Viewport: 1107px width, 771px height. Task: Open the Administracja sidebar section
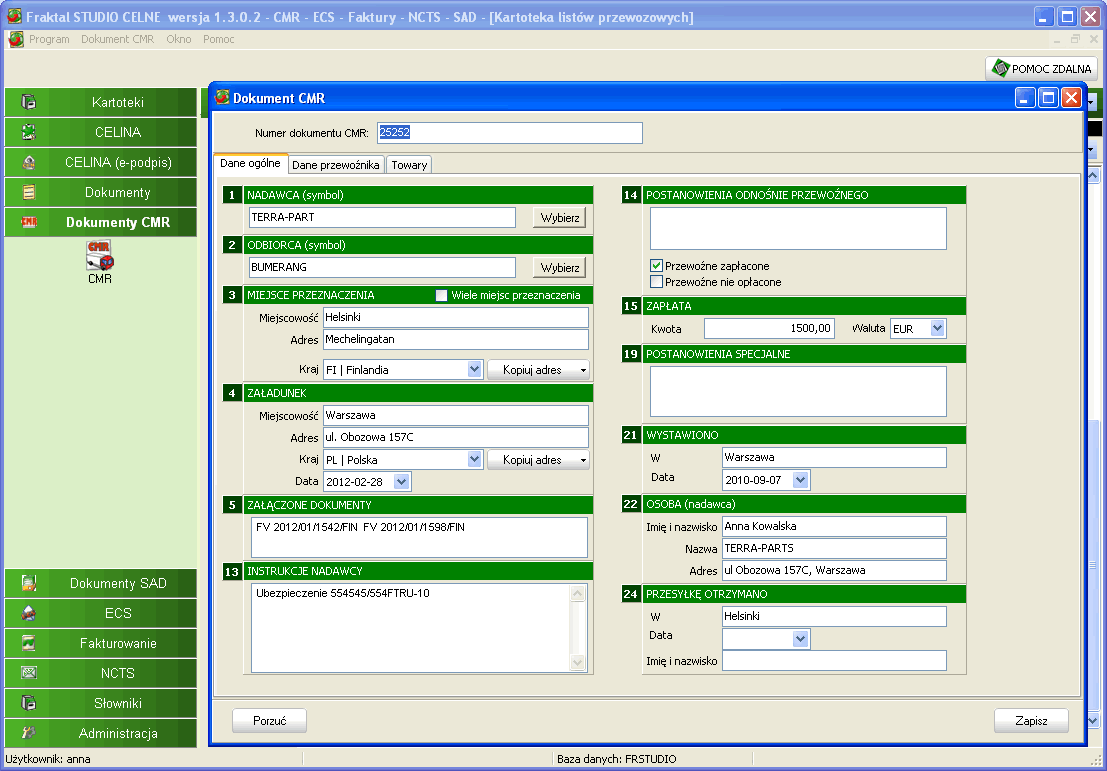click(100, 733)
